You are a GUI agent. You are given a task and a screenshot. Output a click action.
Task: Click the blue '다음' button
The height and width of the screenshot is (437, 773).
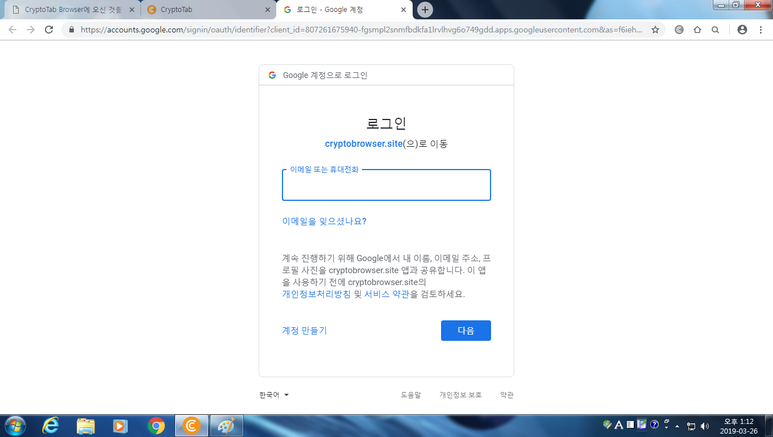pos(466,330)
